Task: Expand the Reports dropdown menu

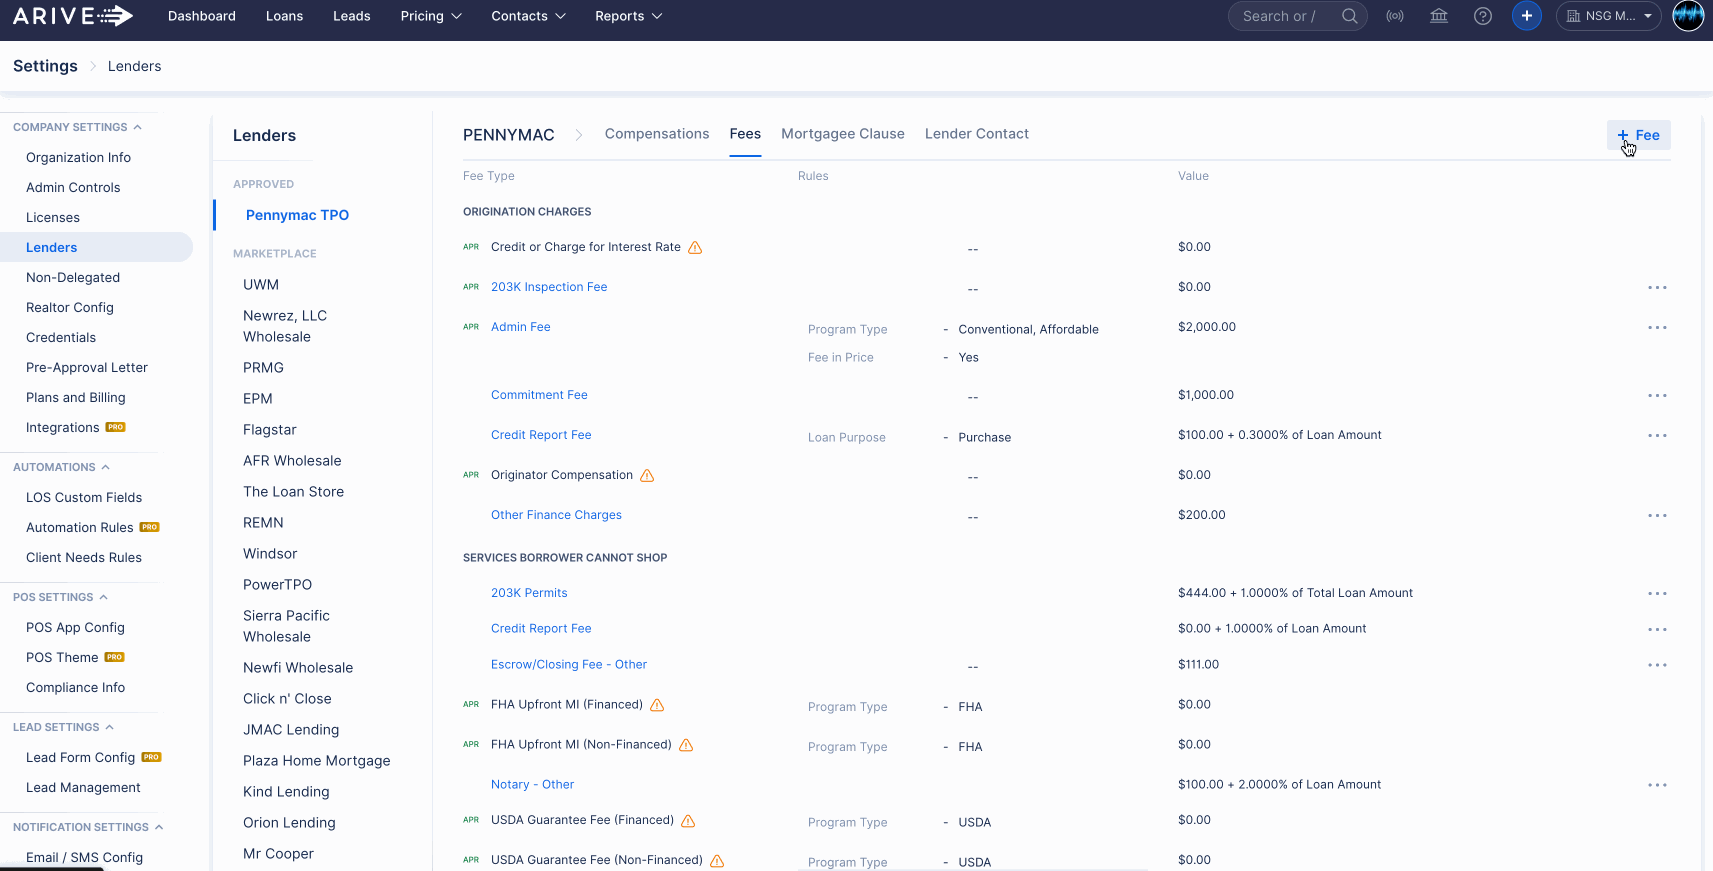Action: 628,16
